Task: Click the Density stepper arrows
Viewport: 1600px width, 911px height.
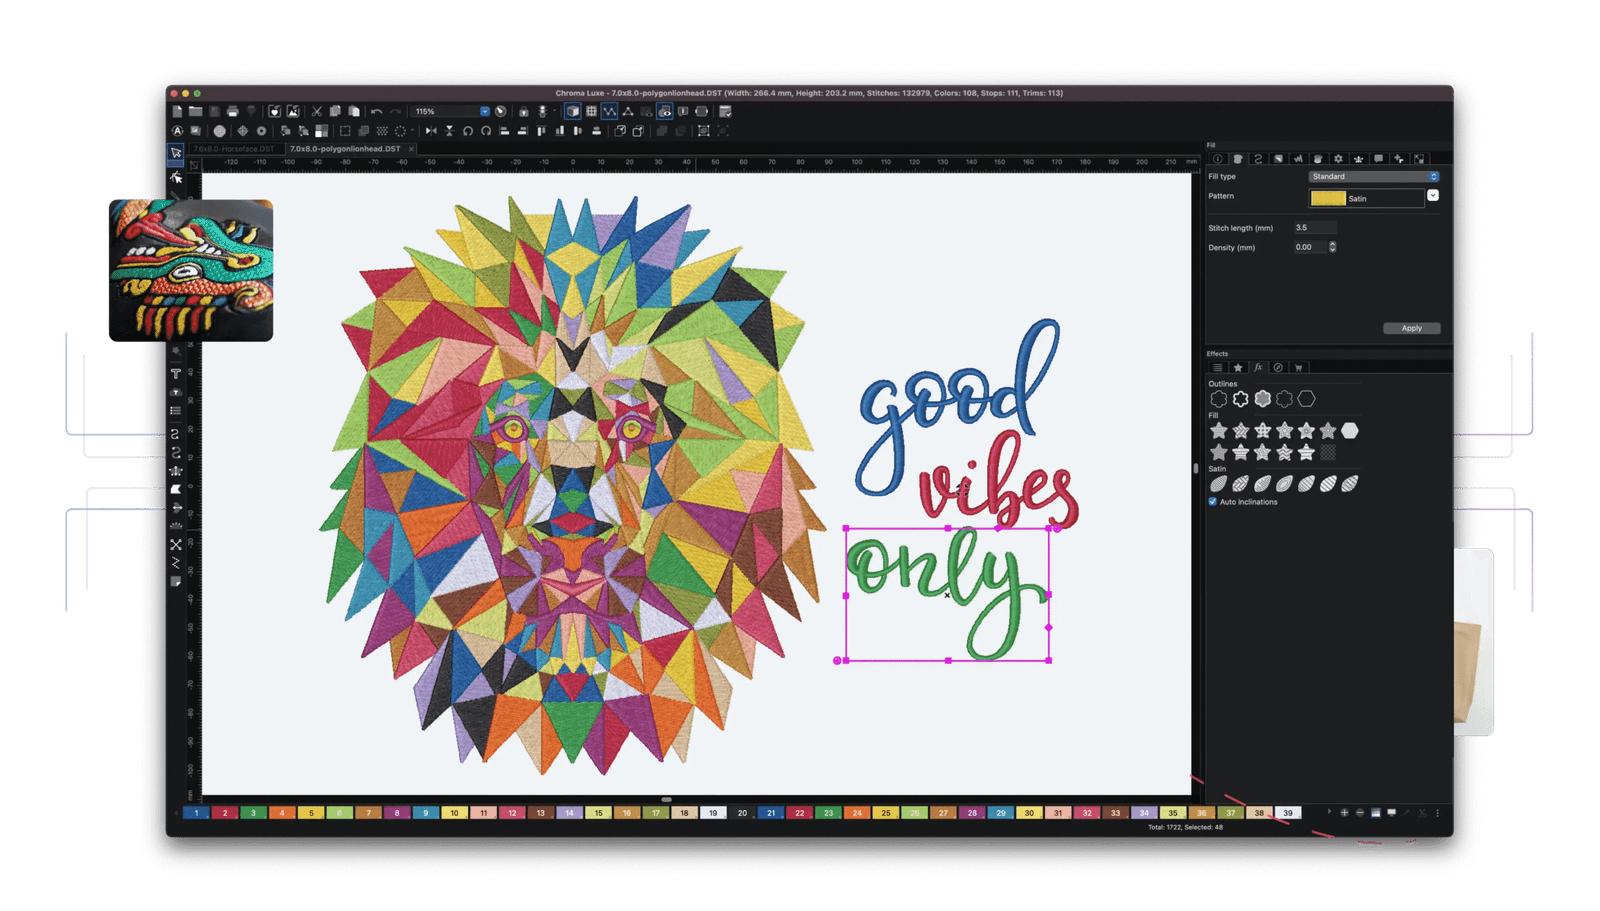Action: pyautogui.click(x=1332, y=247)
